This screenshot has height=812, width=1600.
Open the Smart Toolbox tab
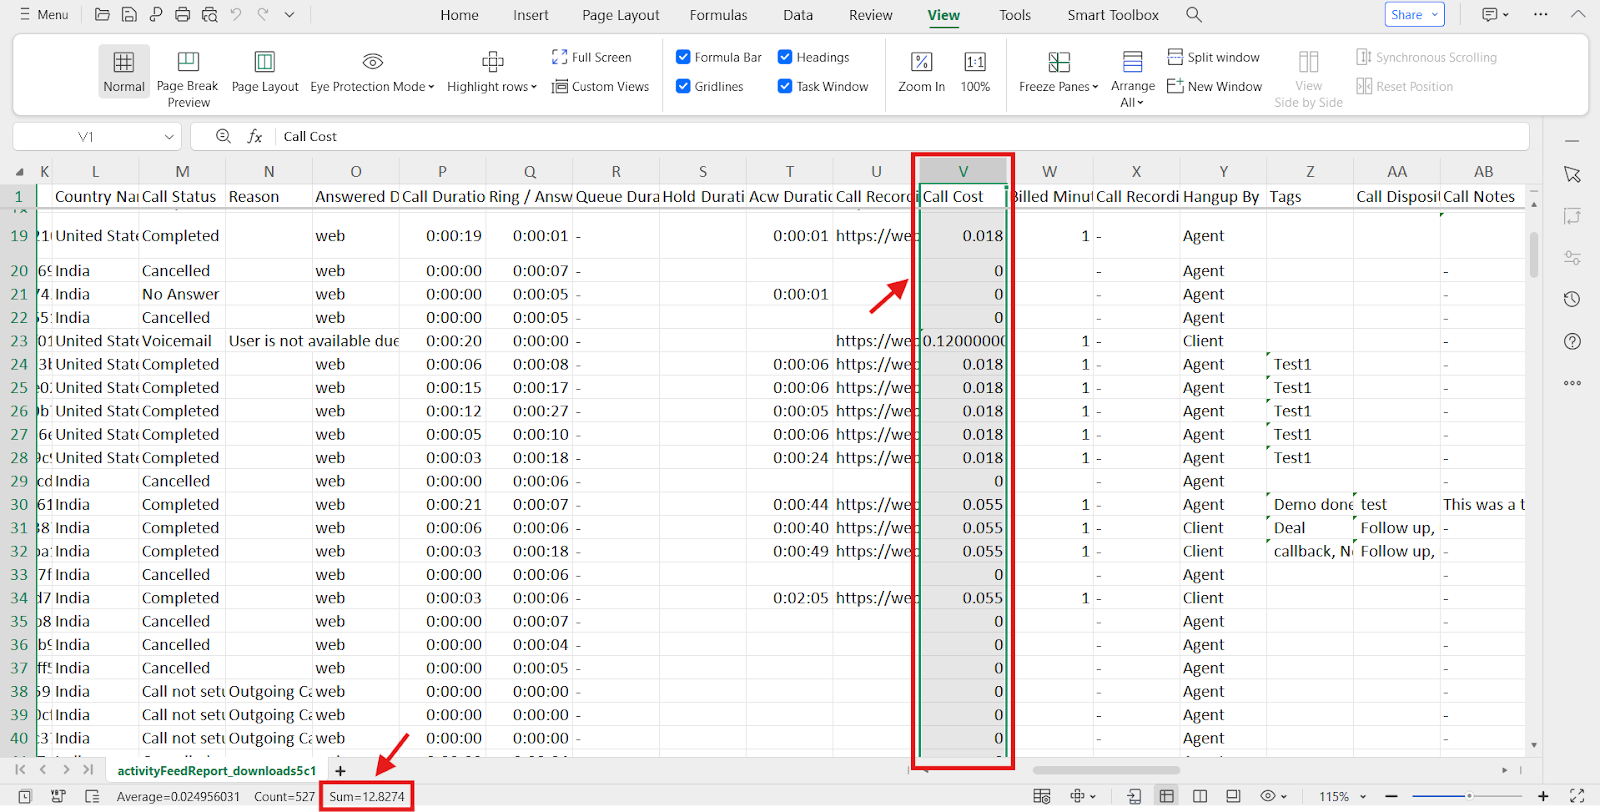[1113, 15]
